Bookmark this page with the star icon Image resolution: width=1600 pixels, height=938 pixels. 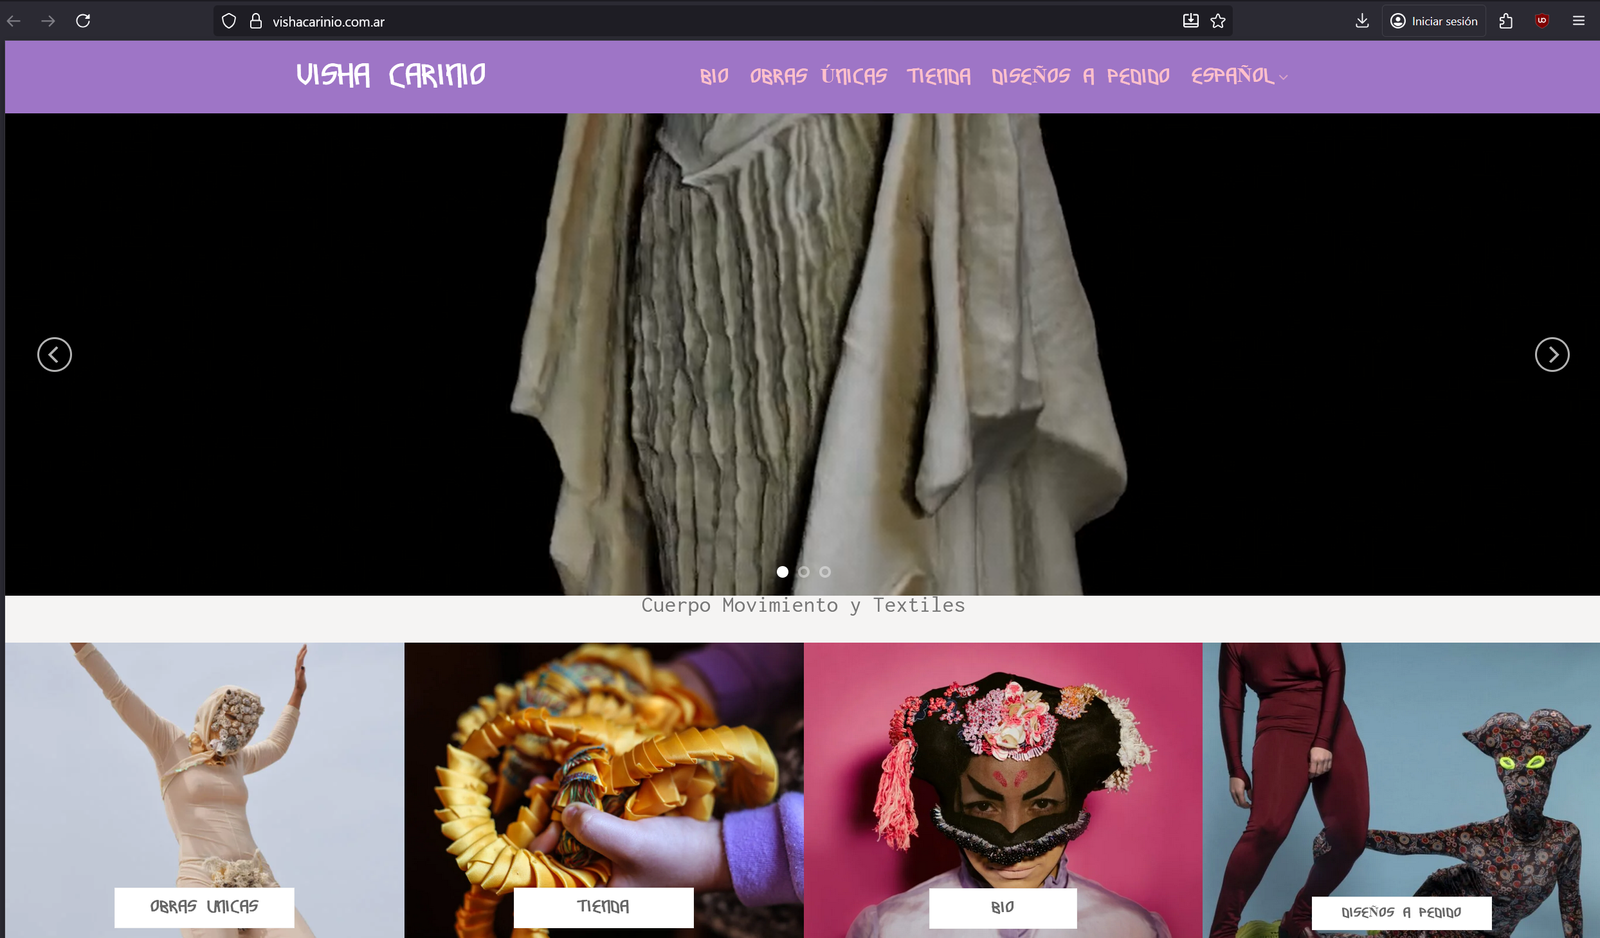coord(1218,21)
